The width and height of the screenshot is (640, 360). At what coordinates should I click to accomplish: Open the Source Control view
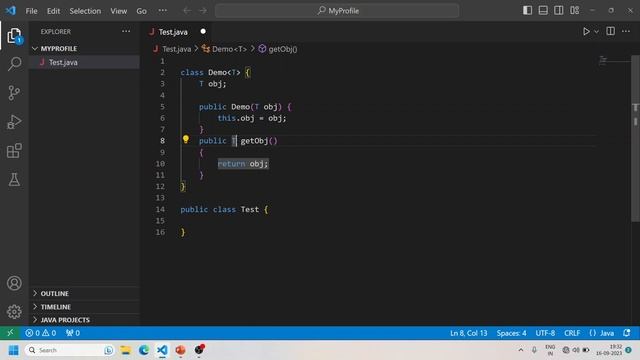pos(14,93)
